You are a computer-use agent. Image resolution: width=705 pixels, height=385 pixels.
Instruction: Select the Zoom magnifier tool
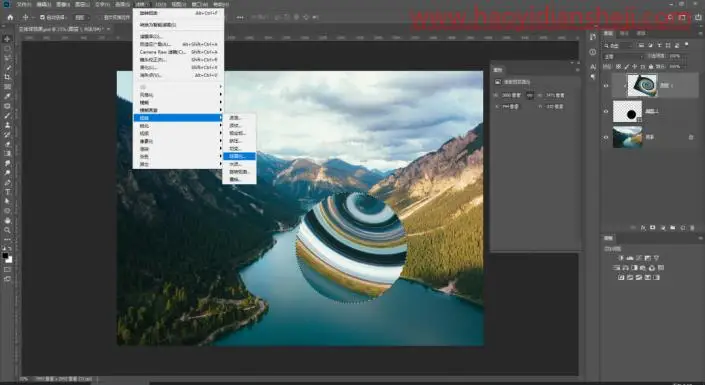click(7, 230)
